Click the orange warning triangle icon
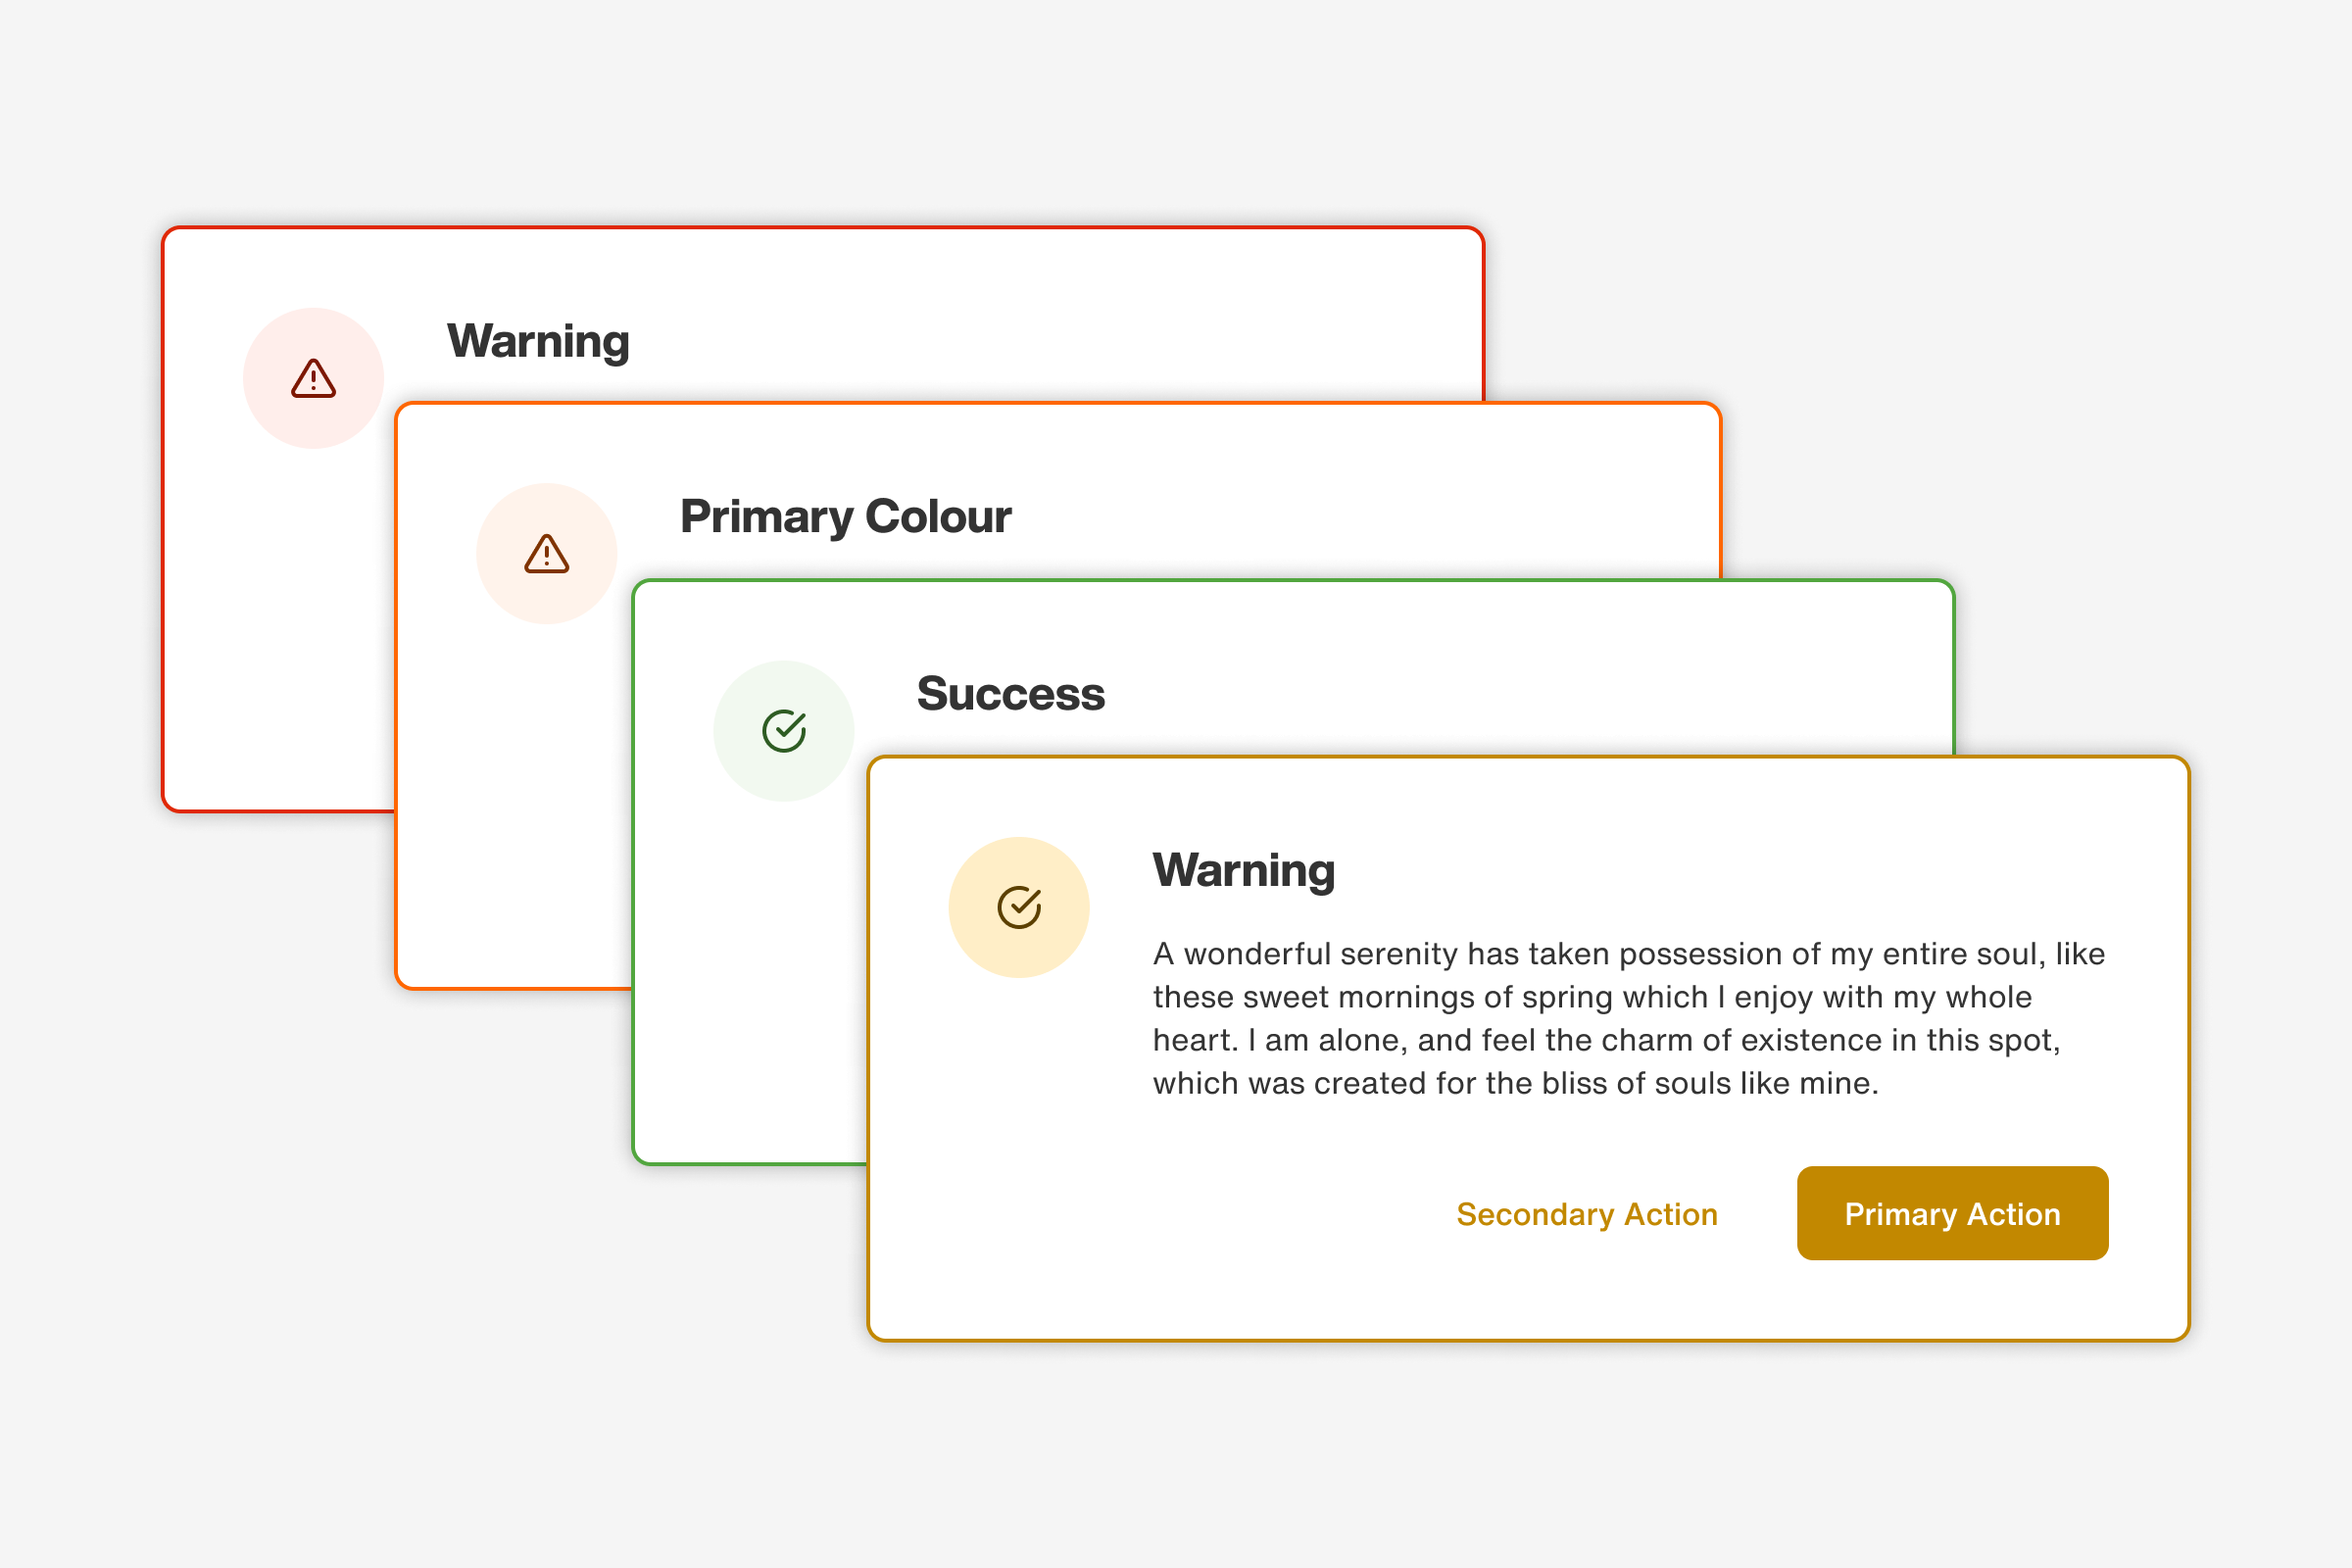 tap(546, 554)
